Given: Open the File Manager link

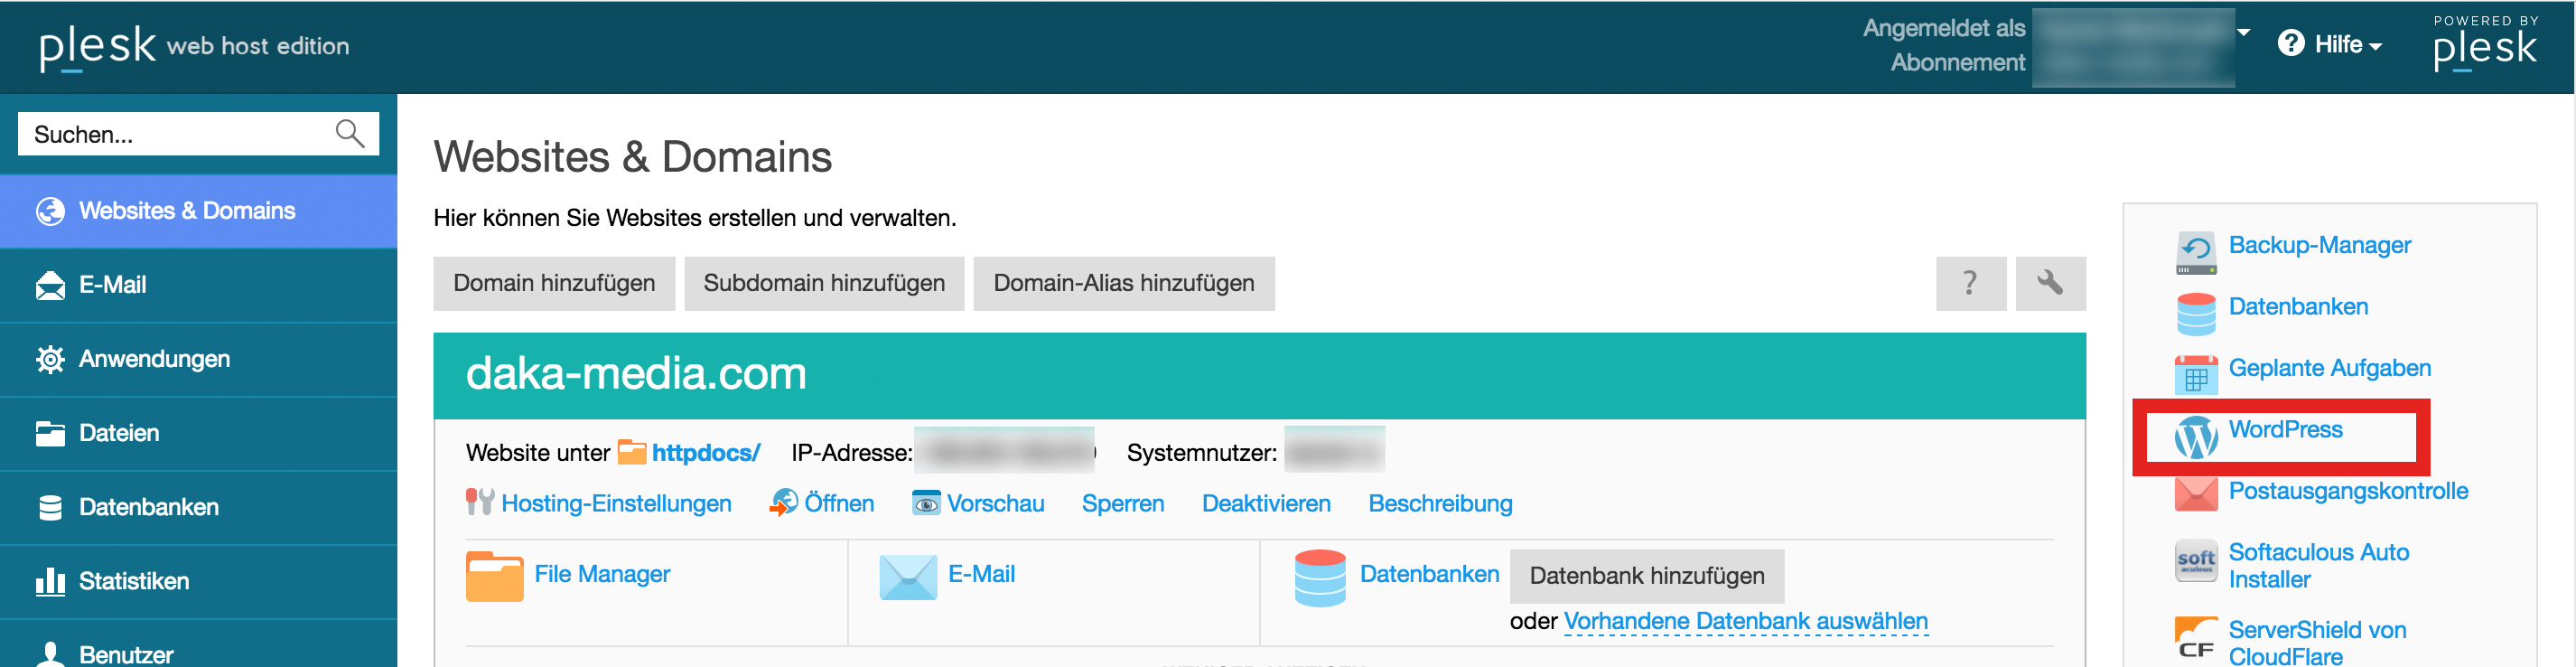Looking at the screenshot, I should pos(602,574).
